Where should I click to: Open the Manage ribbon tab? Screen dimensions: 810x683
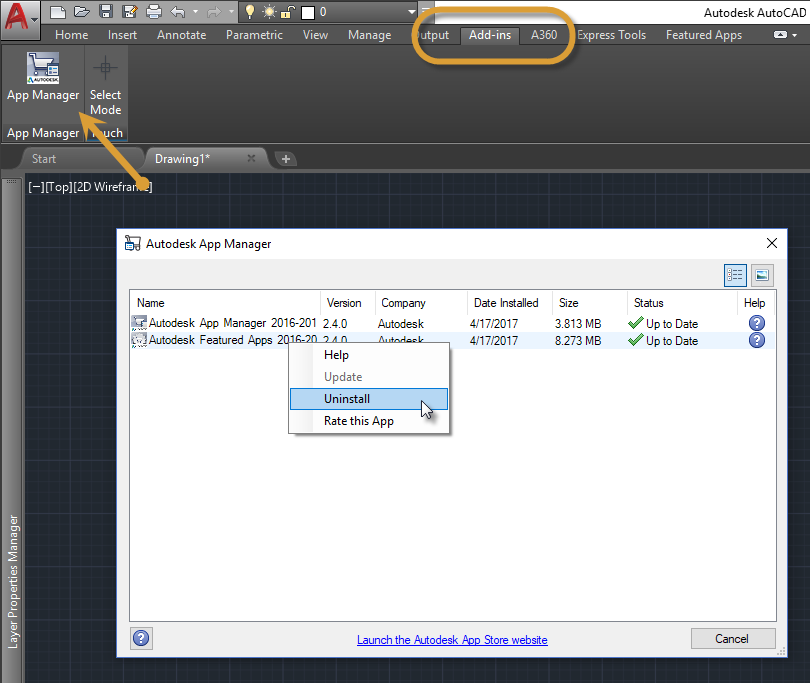369,35
